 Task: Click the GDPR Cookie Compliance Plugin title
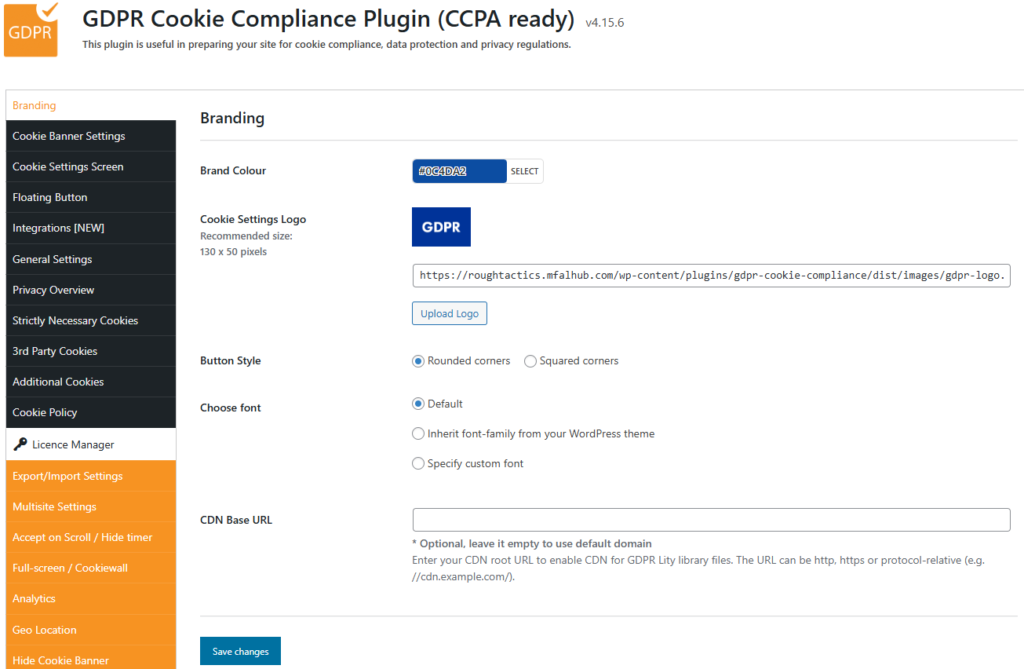click(328, 19)
